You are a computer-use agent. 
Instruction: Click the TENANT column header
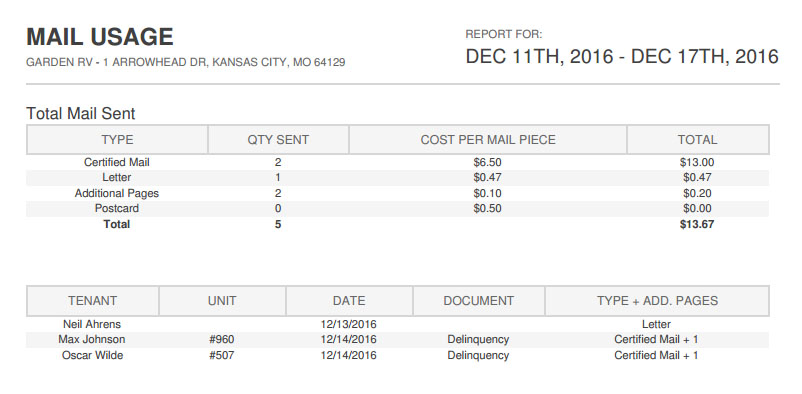93,301
